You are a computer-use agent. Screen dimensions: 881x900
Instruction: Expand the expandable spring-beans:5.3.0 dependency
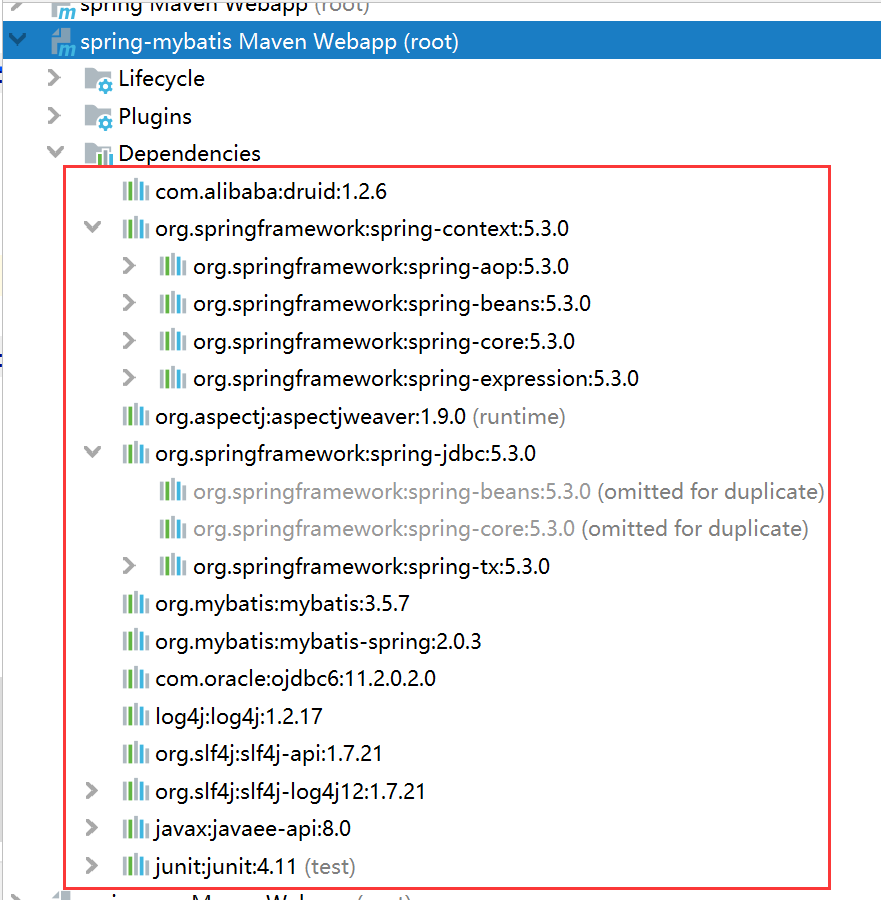click(x=130, y=303)
